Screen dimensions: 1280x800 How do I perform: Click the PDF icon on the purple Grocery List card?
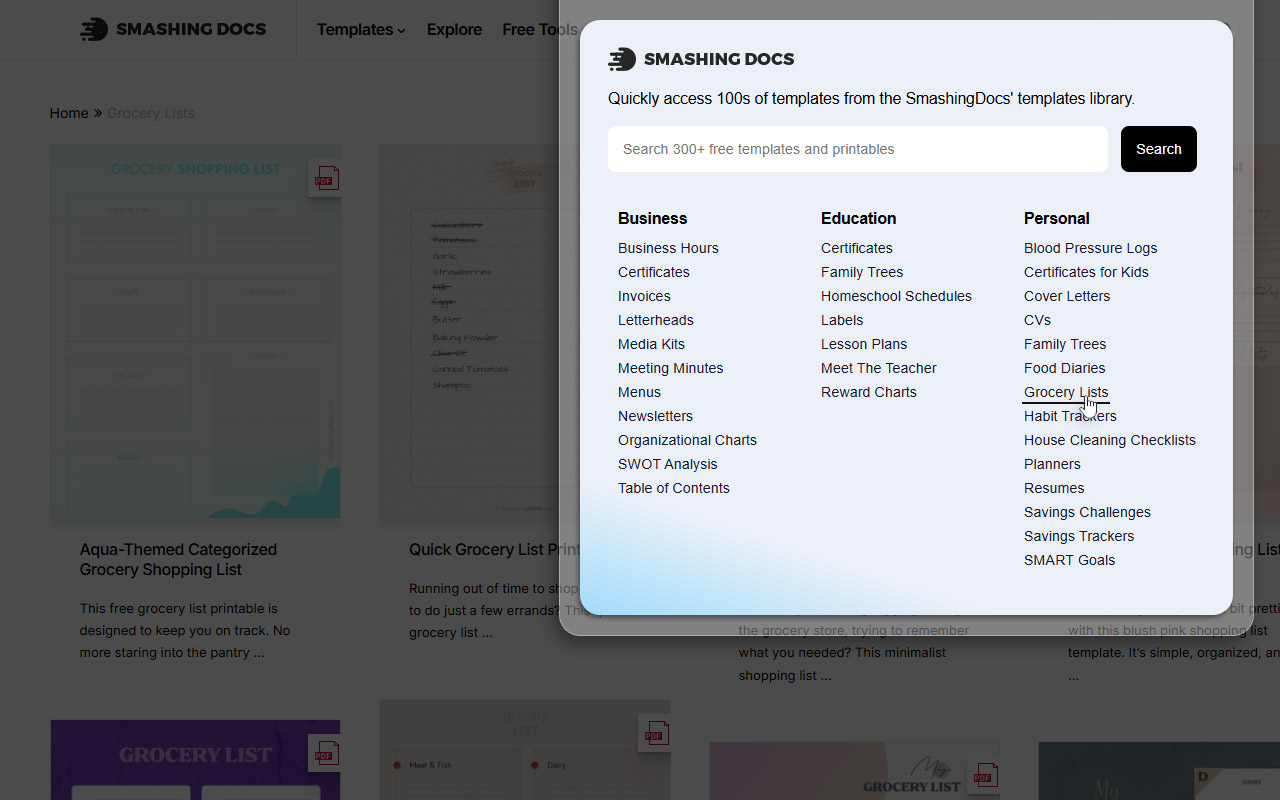click(x=324, y=753)
